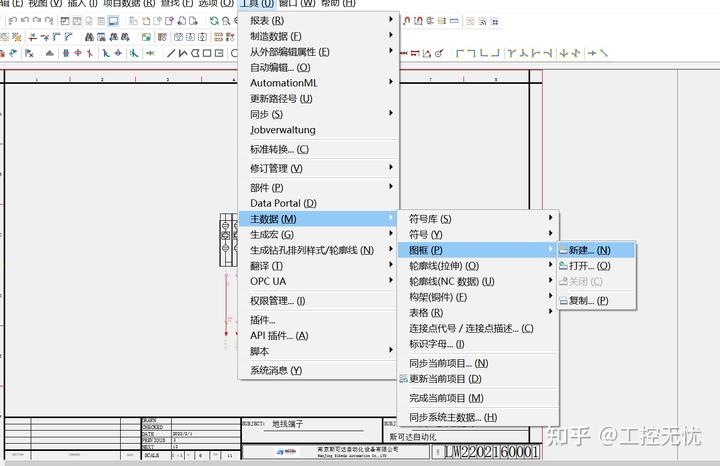Viewport: 720px width, 466px height.
Task: Click the red cross-shaped symbol icon
Action: 78,53
